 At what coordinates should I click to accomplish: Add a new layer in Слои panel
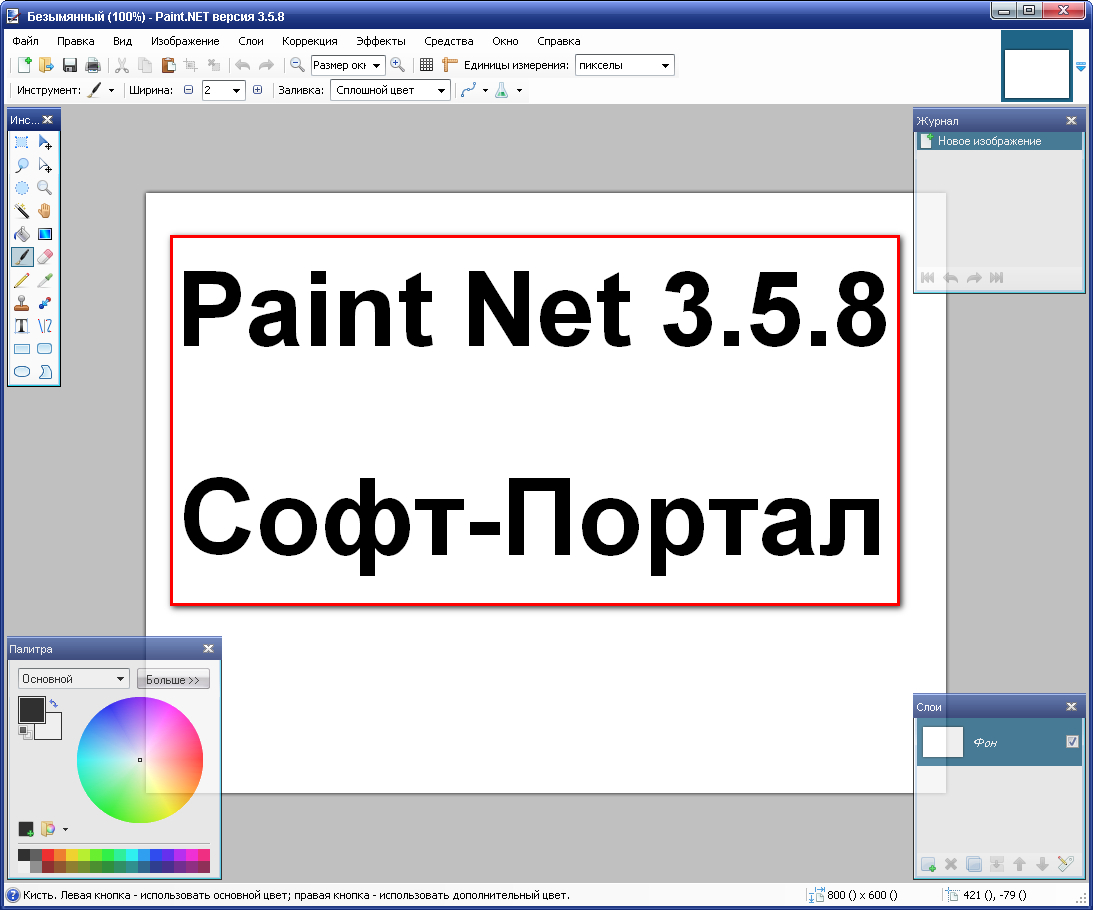[928, 864]
